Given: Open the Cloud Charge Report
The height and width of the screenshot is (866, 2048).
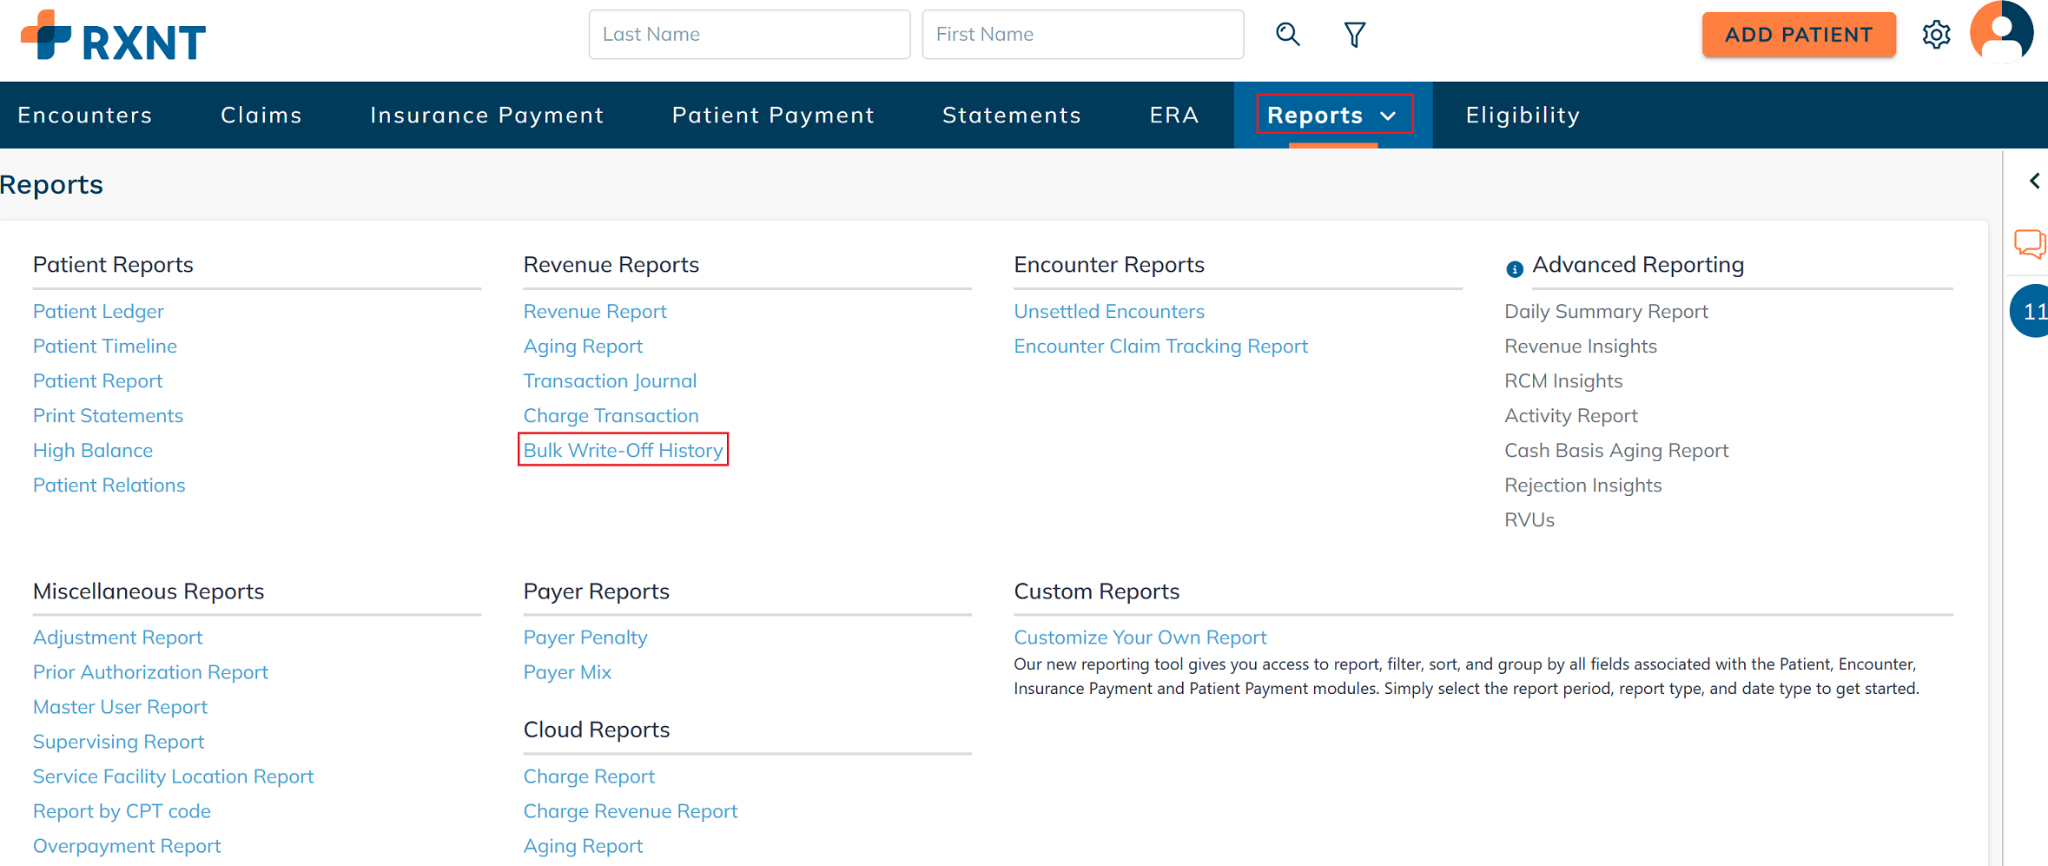Looking at the screenshot, I should [589, 776].
